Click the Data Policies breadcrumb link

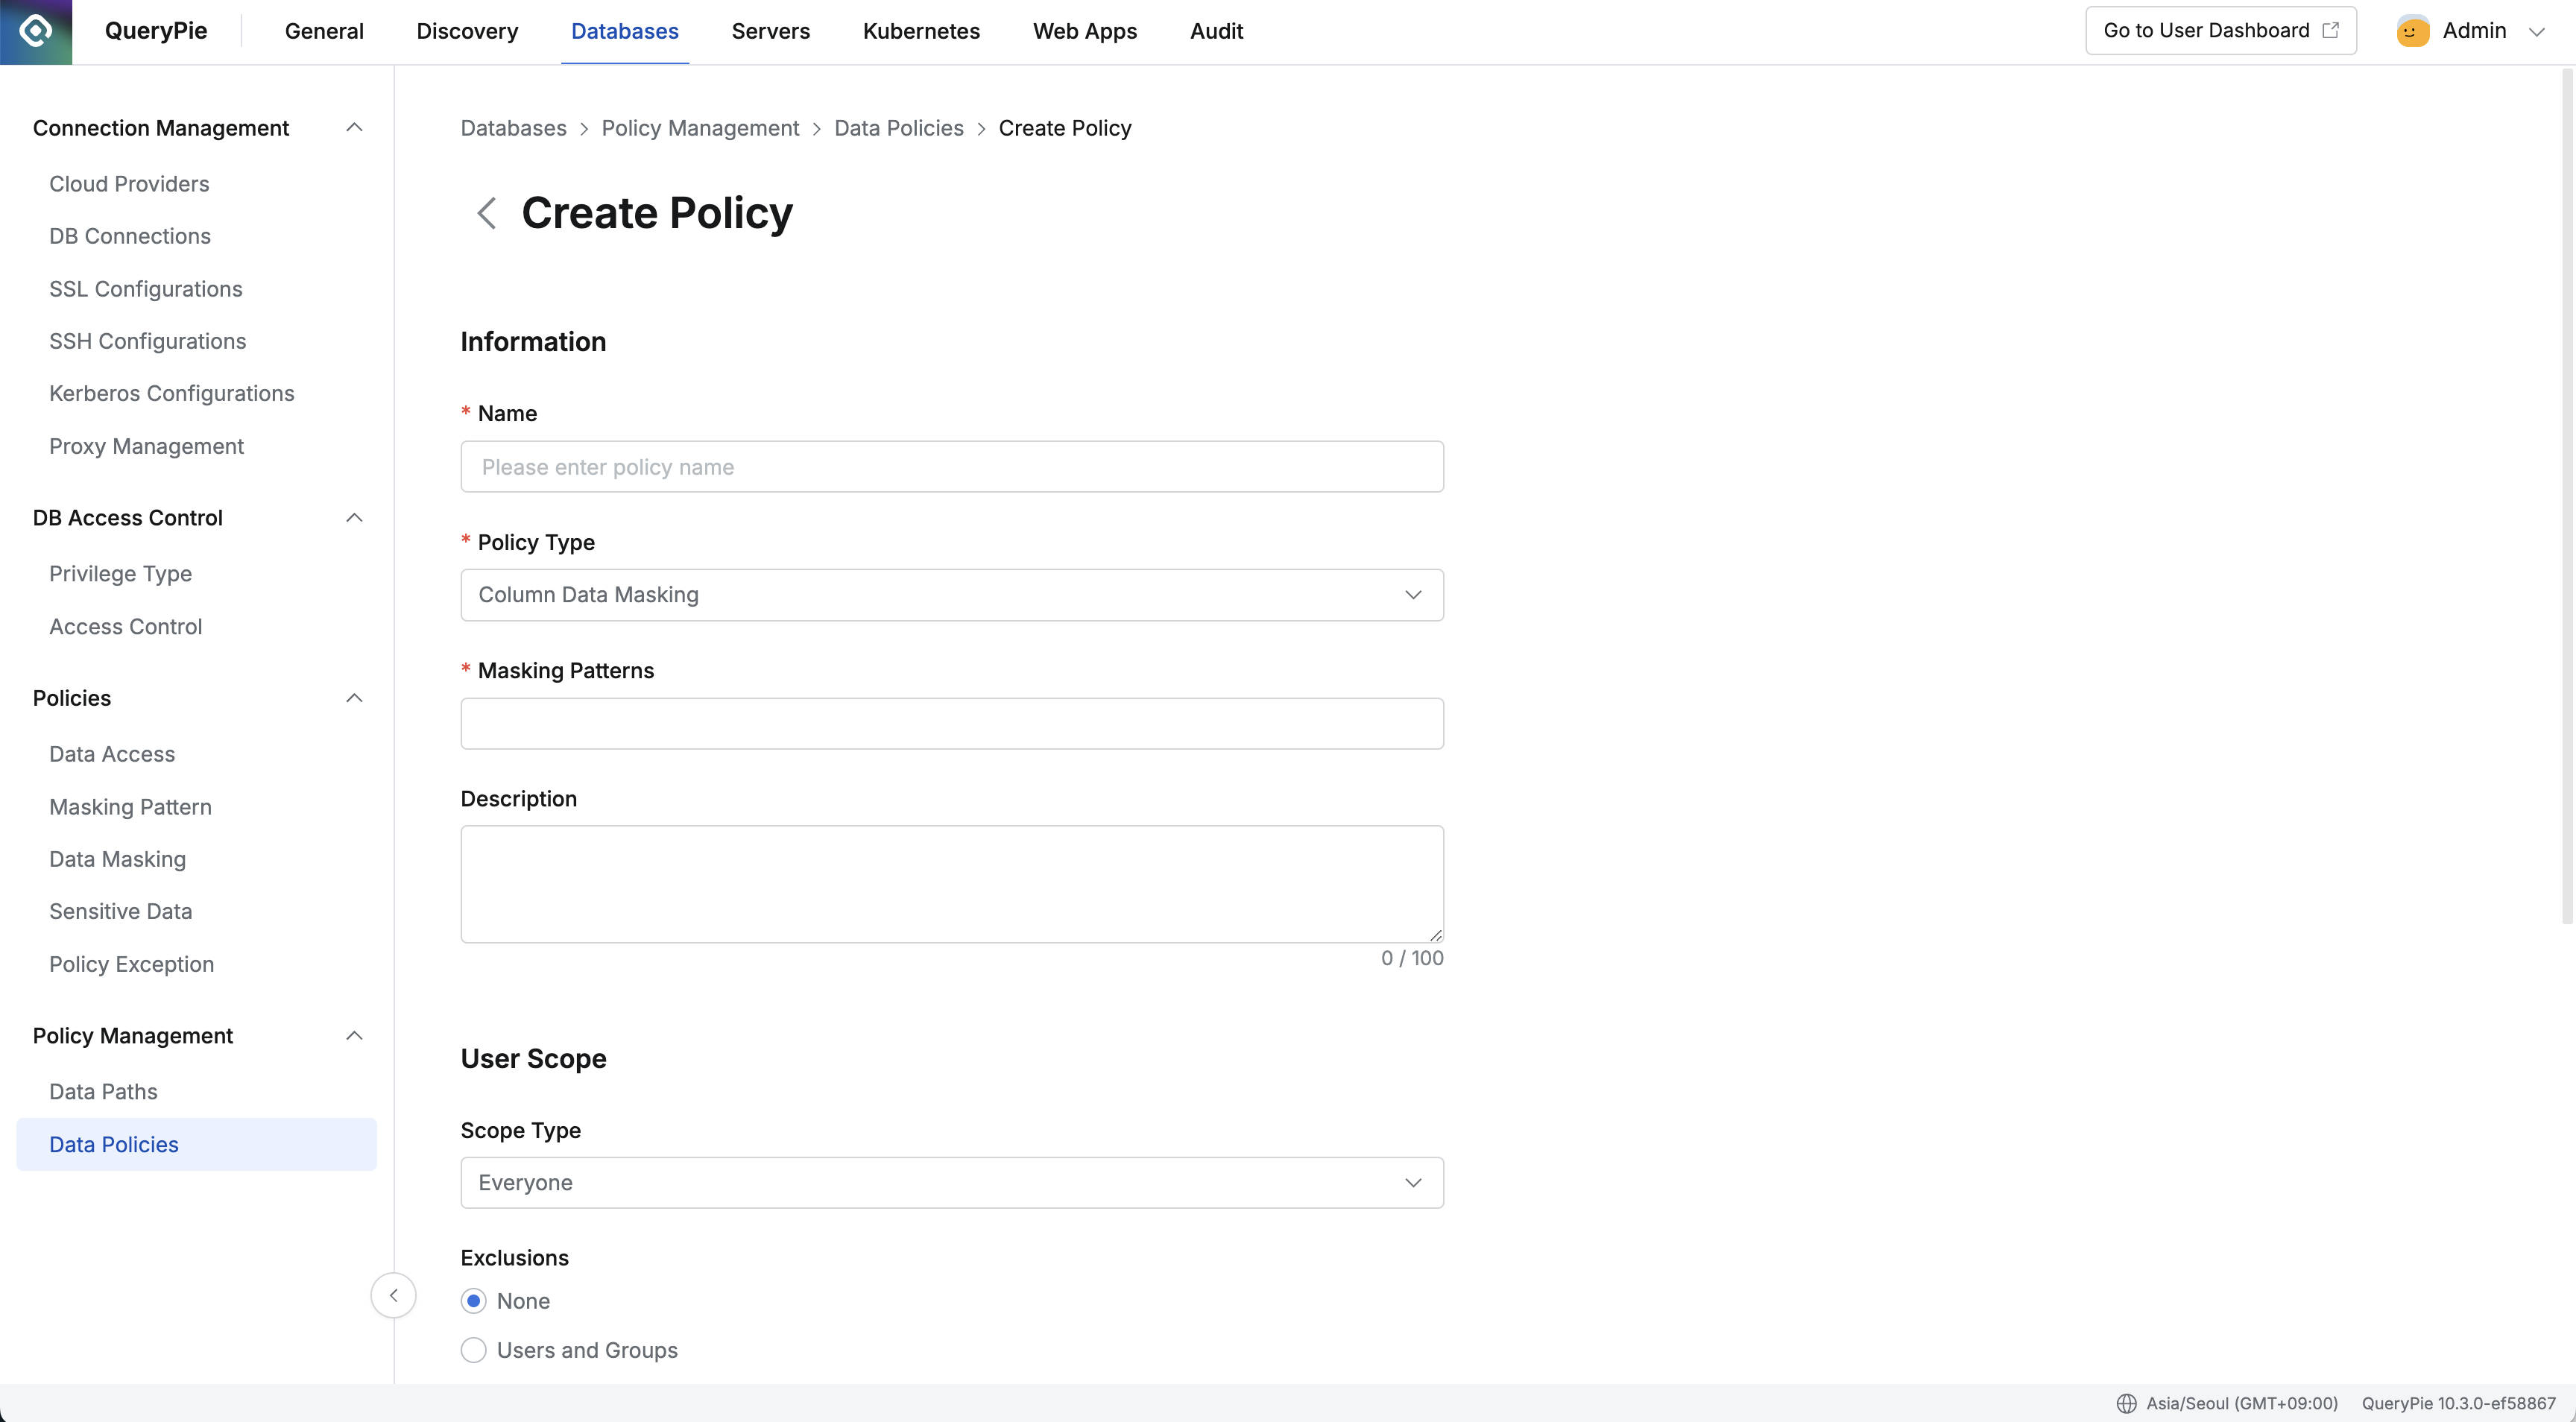click(x=898, y=128)
